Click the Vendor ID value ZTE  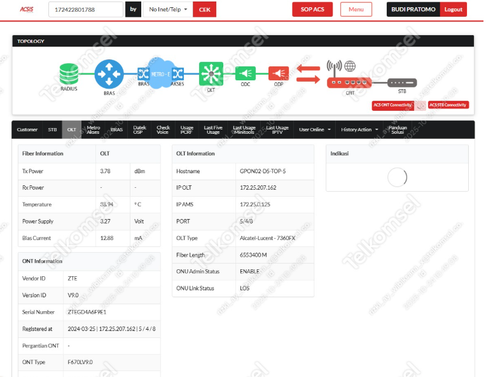72,278
